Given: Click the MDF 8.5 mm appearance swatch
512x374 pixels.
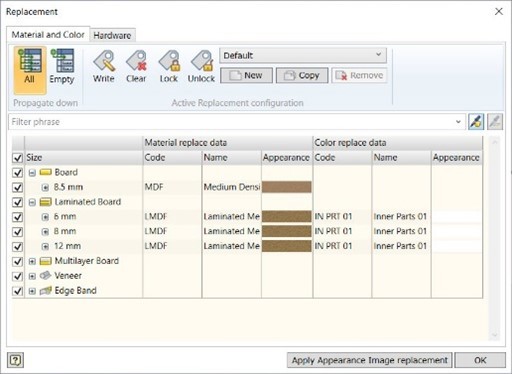Looking at the screenshot, I should pos(287,187).
